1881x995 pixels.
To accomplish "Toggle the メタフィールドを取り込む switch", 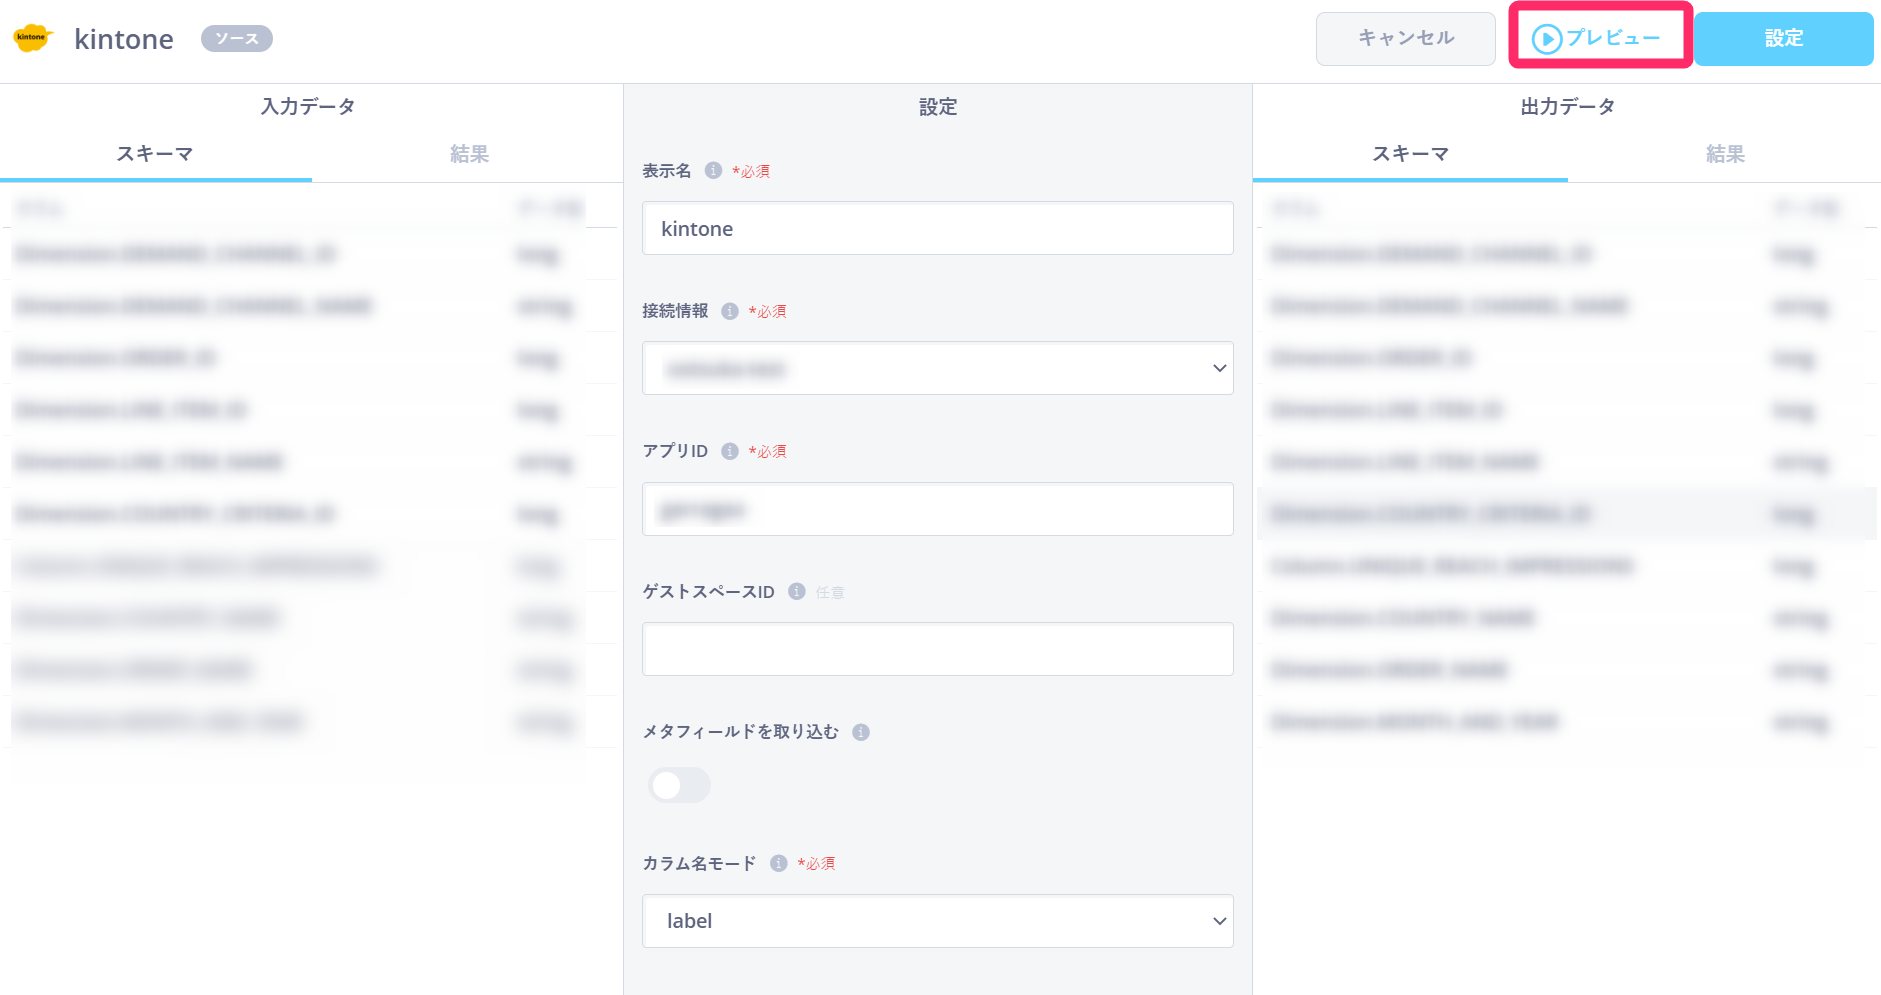I will pyautogui.click(x=679, y=785).
